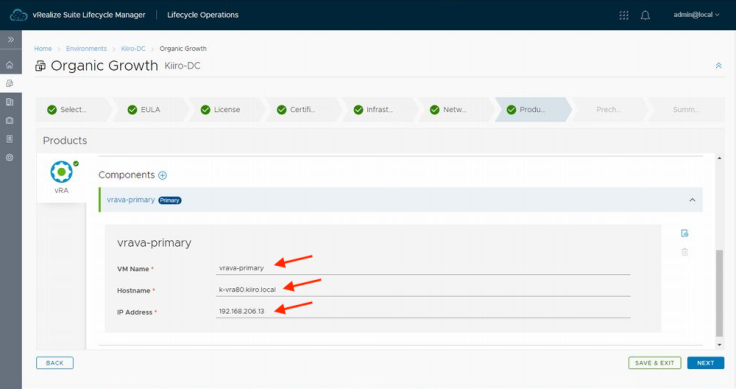736x389 pixels.
Task: Click the vrava-primary component link
Action: point(130,200)
